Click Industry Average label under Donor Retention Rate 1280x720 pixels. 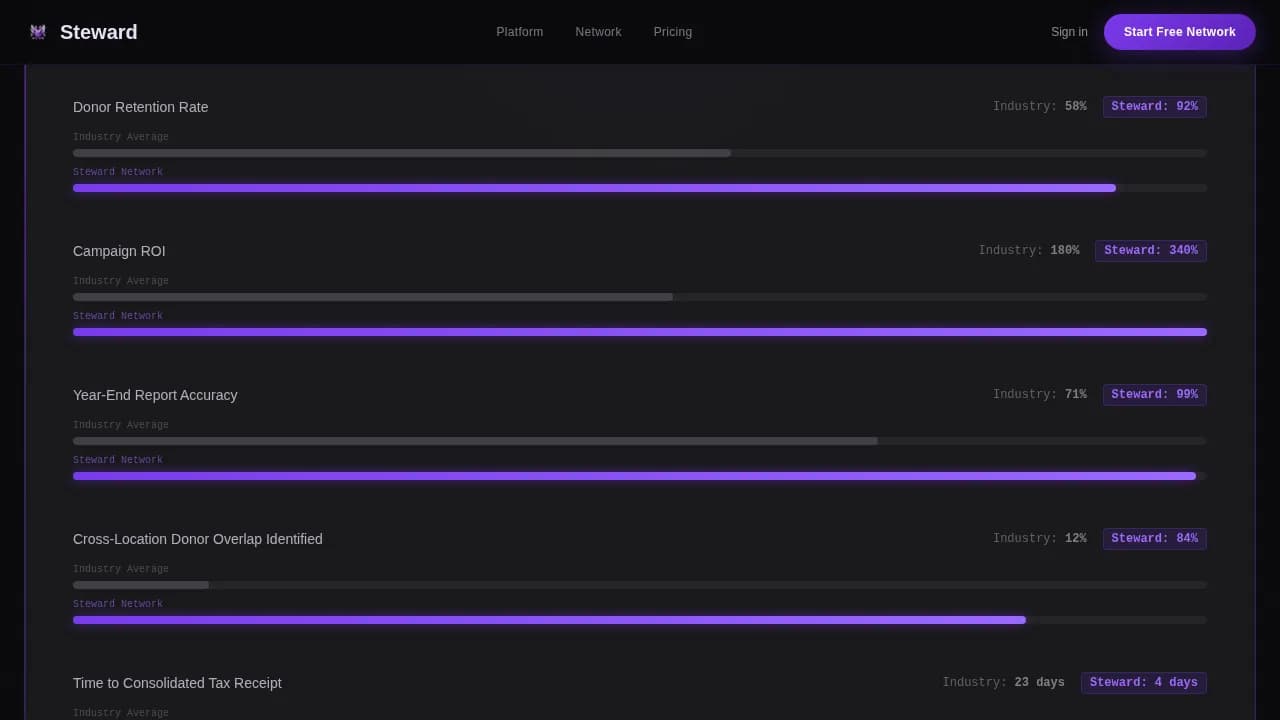click(x=121, y=137)
